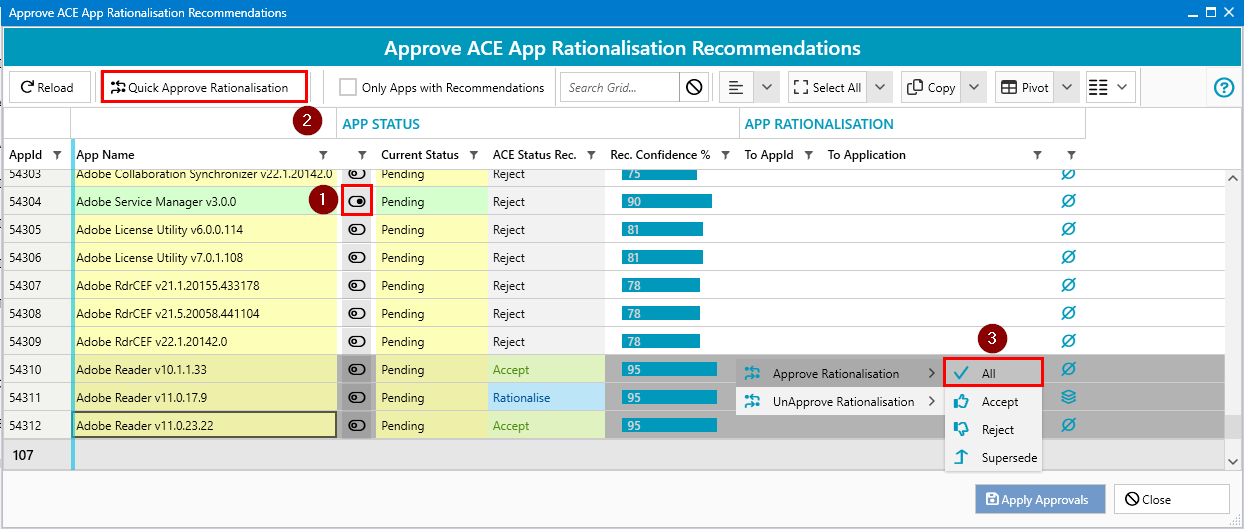Open the dropdown next to alignment icon
Screen dimensions: 1244x529
(x=766, y=88)
